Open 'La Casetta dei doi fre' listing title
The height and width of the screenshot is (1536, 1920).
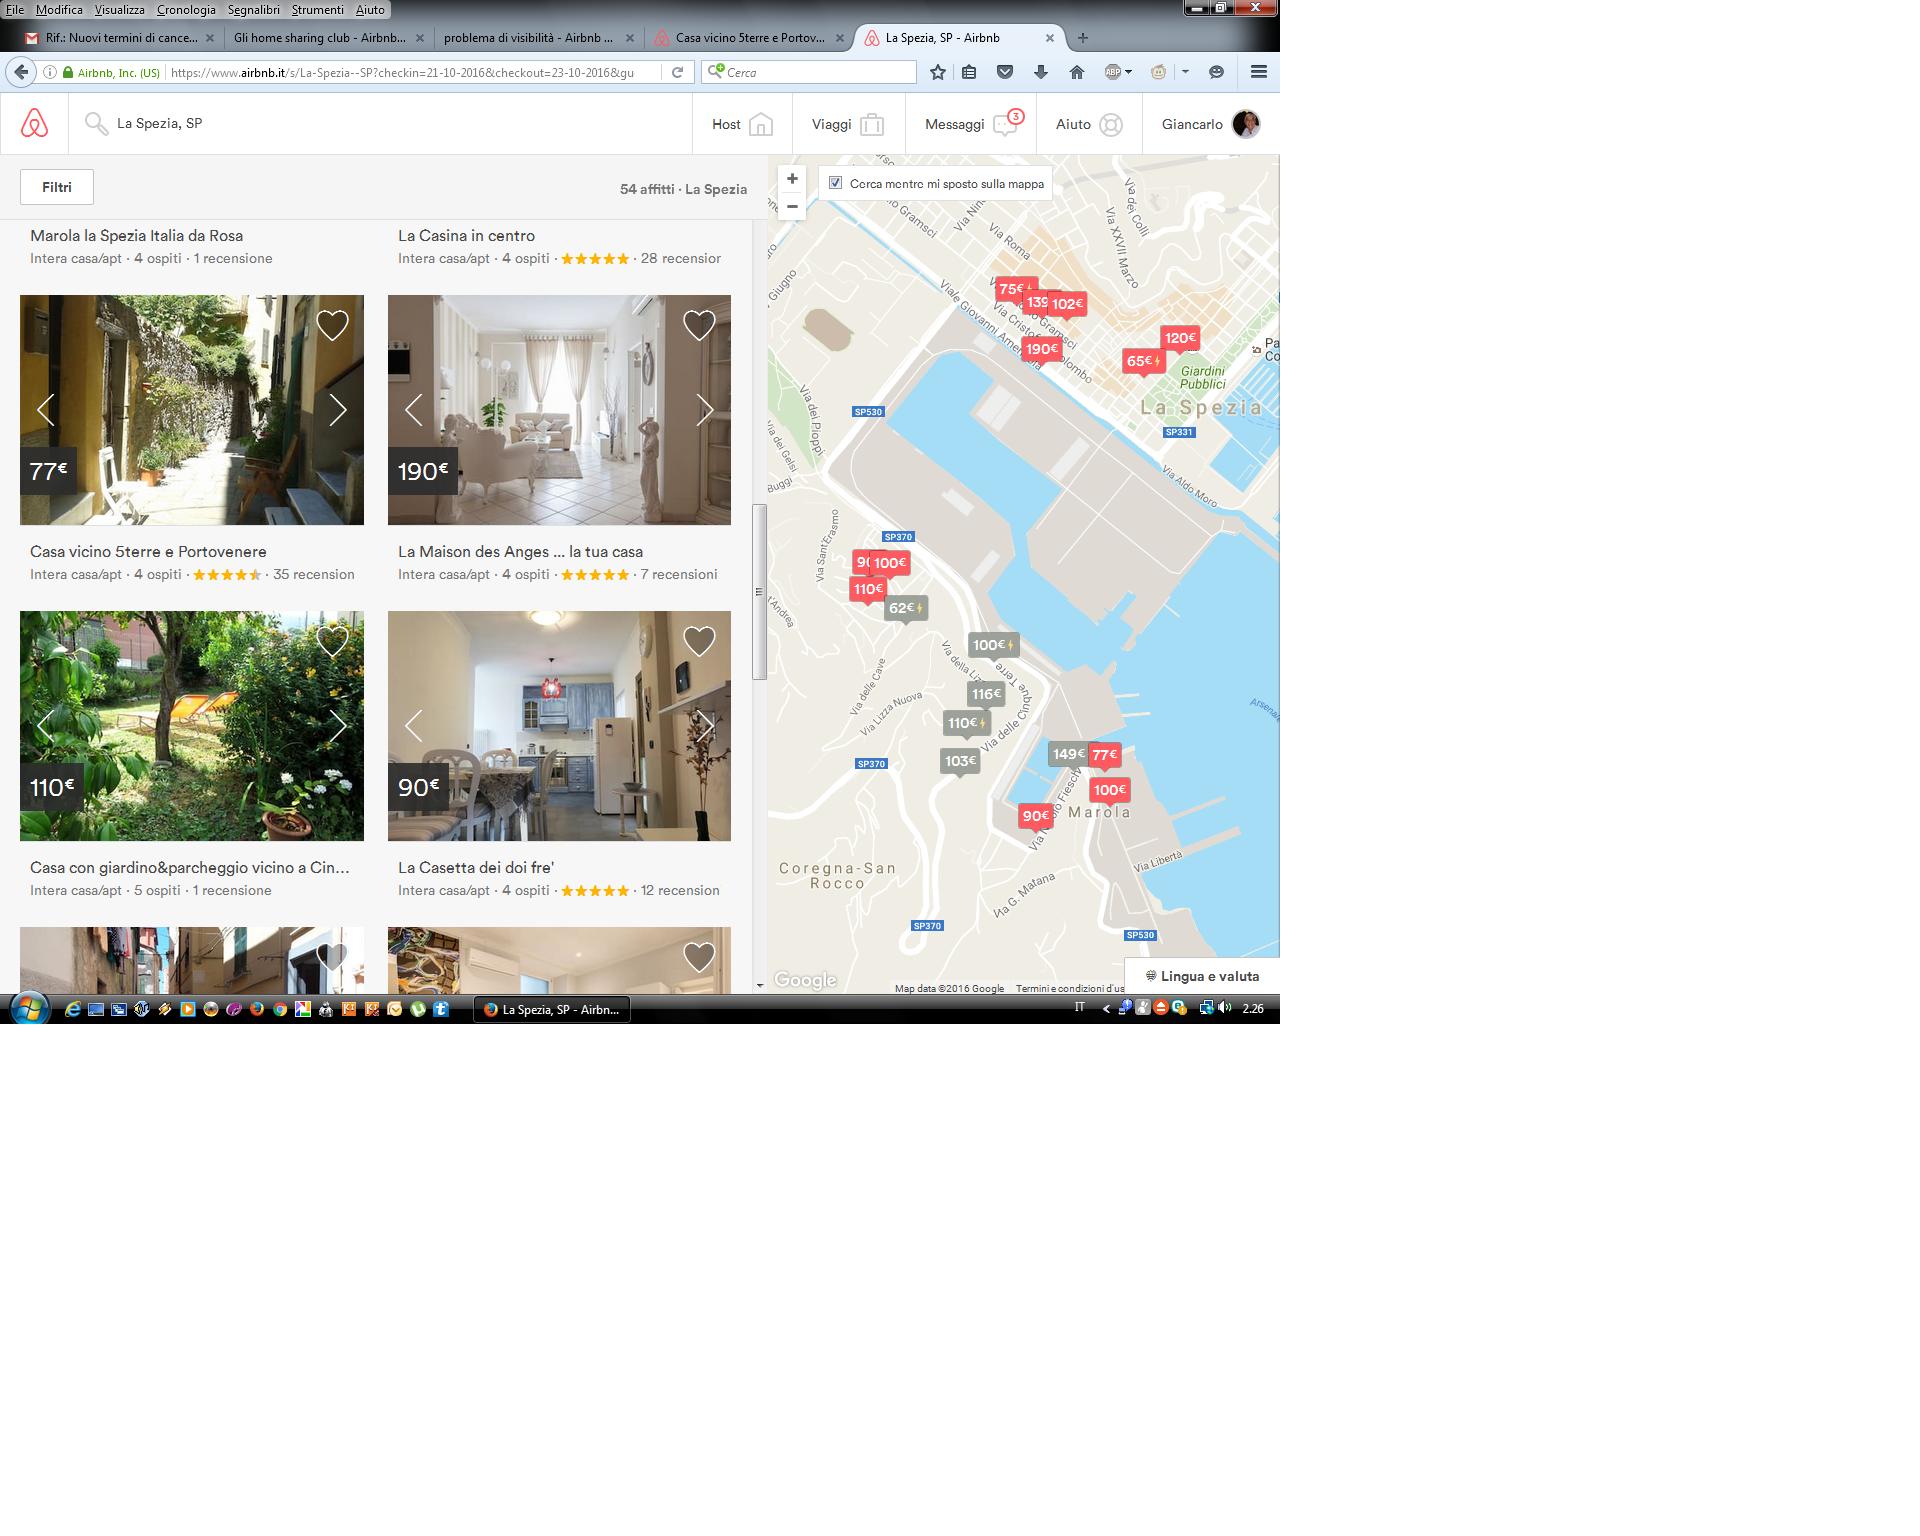[476, 868]
